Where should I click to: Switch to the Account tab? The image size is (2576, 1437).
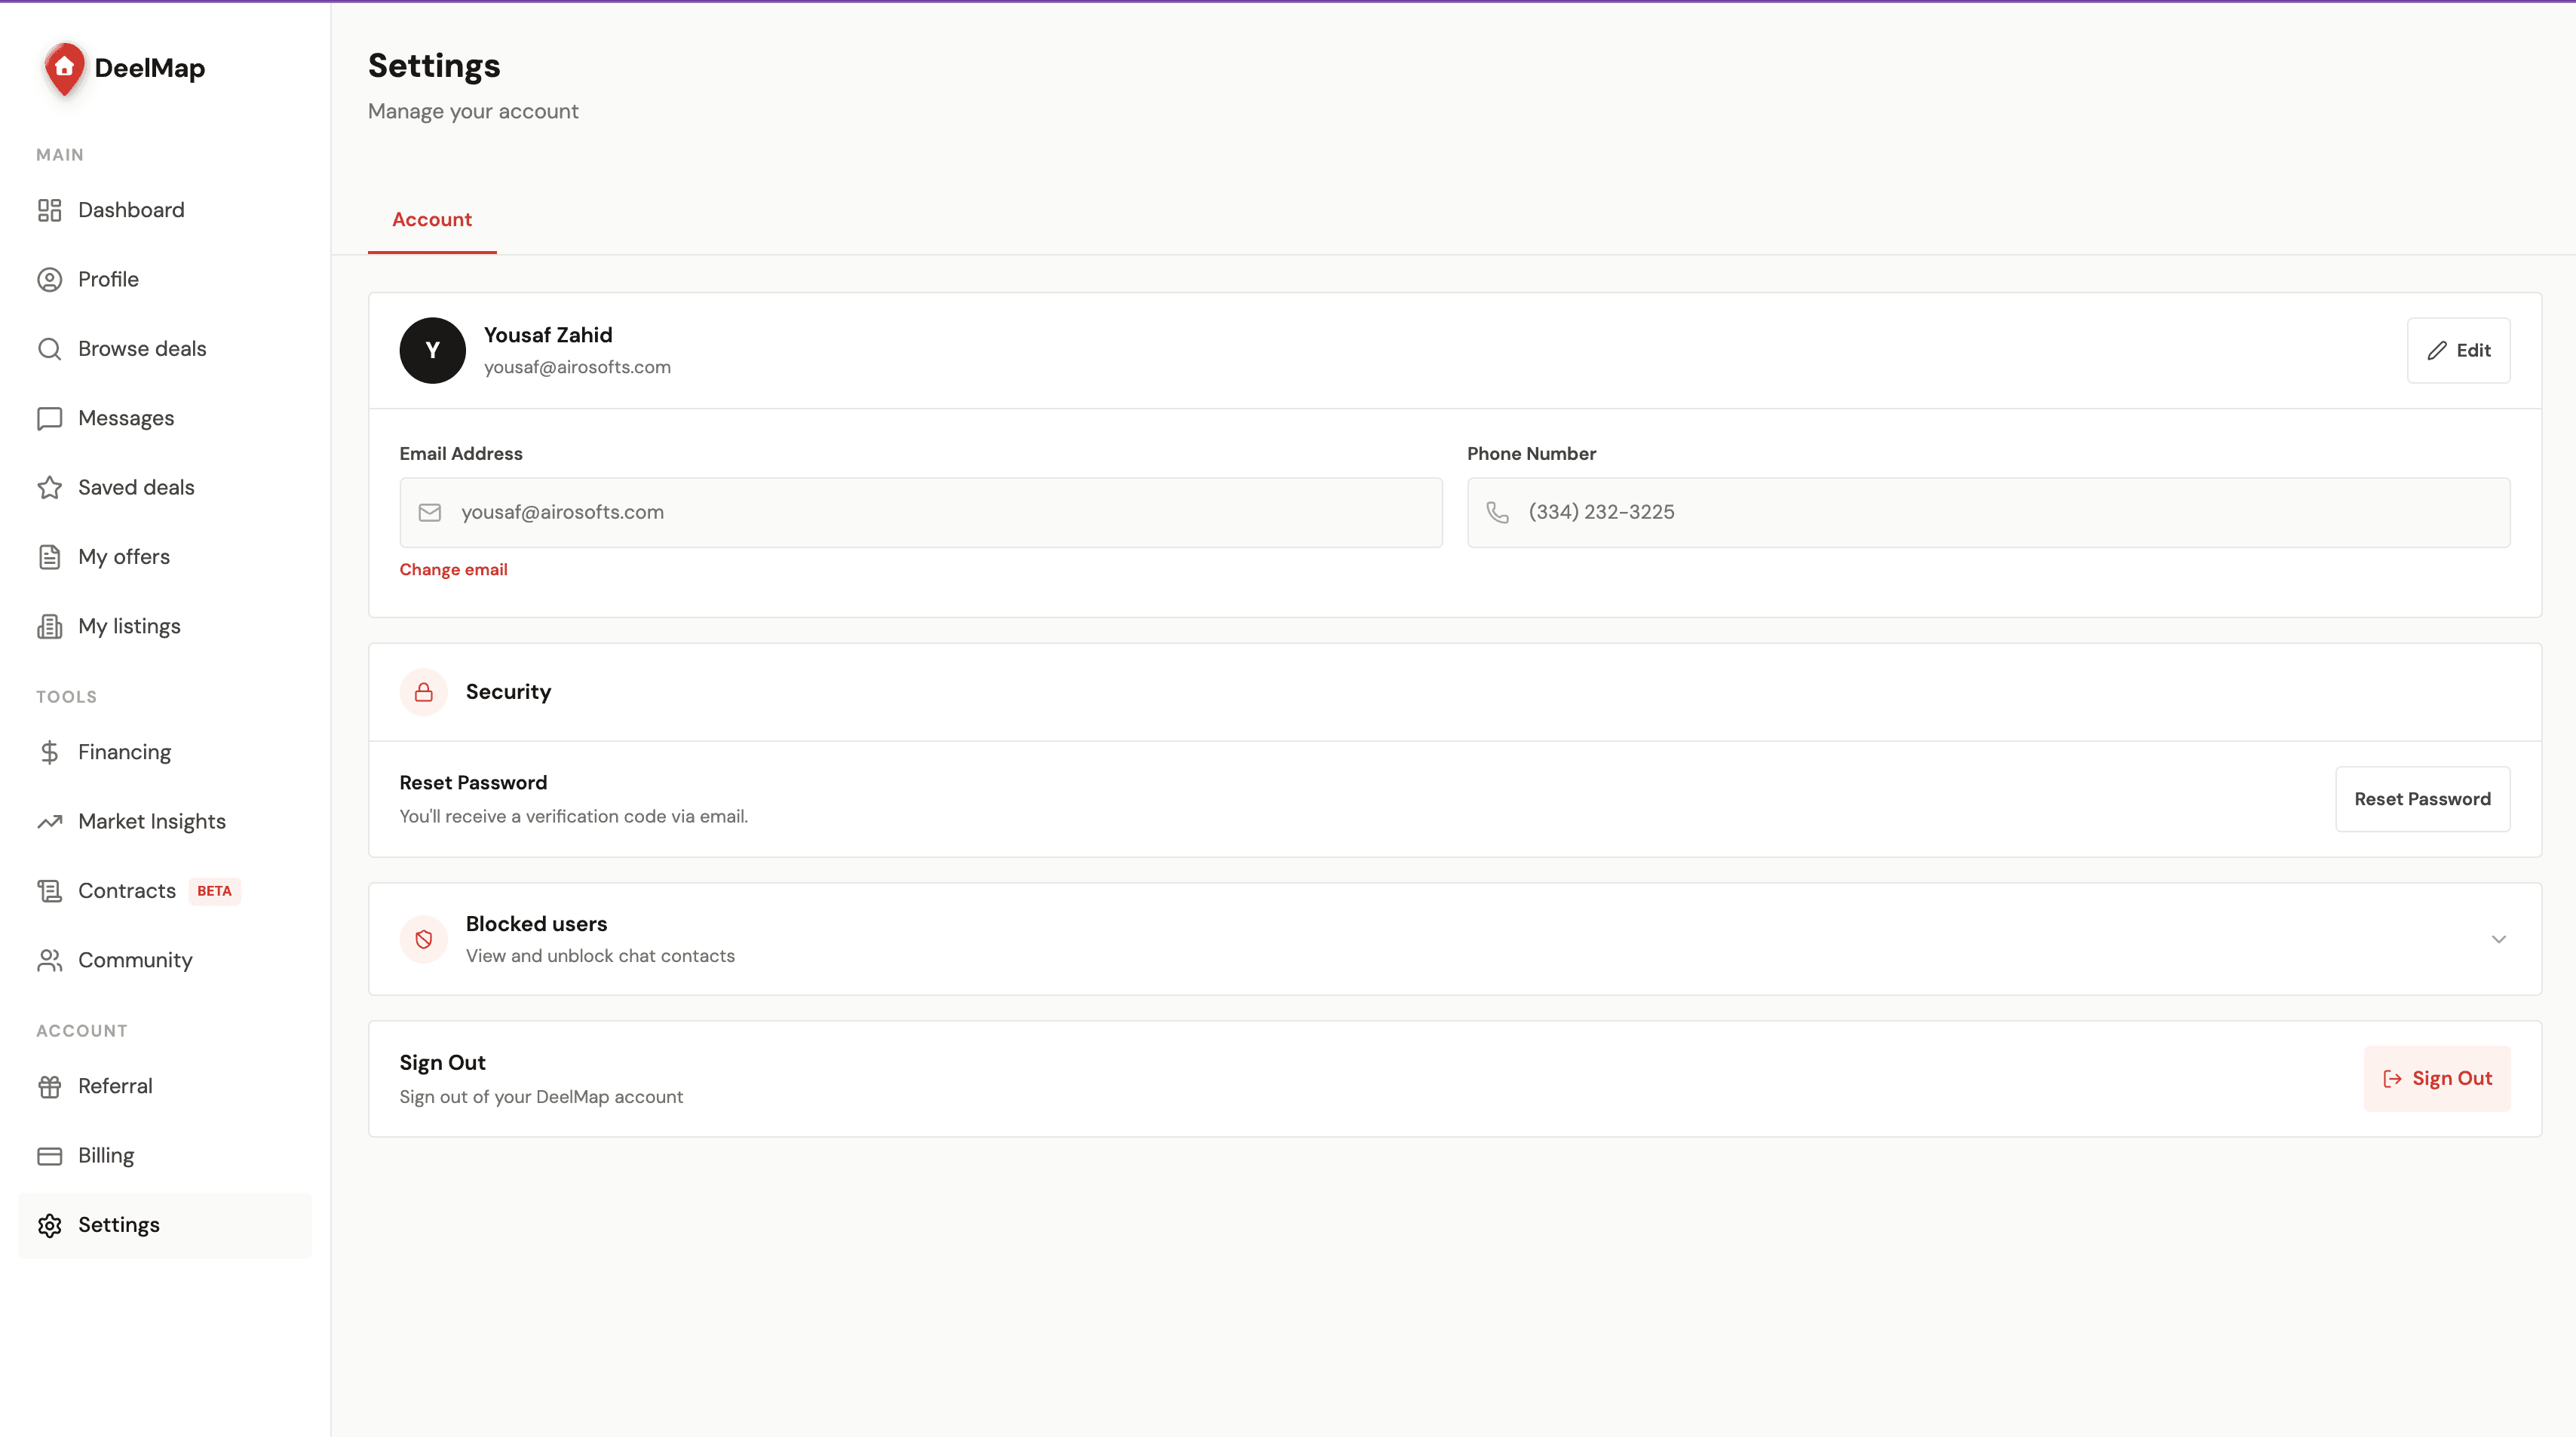(432, 220)
